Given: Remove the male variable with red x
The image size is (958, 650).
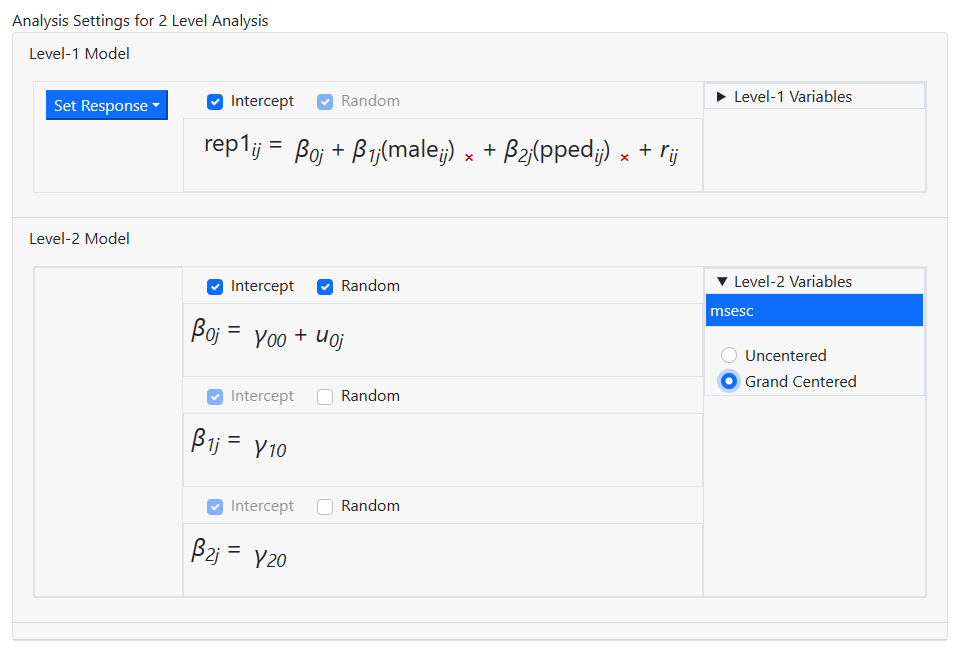Looking at the screenshot, I should (x=469, y=157).
